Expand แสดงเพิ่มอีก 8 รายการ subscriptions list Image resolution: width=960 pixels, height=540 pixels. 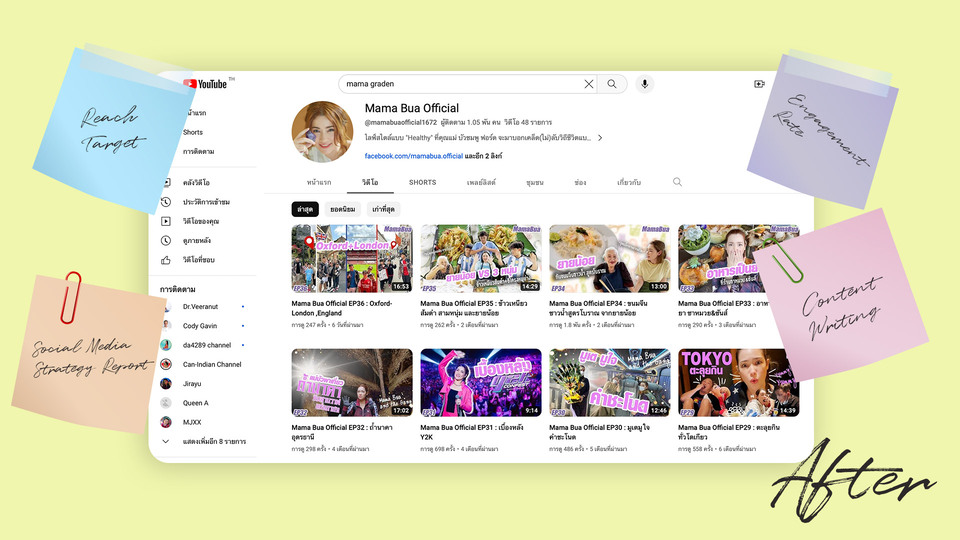(x=209, y=441)
